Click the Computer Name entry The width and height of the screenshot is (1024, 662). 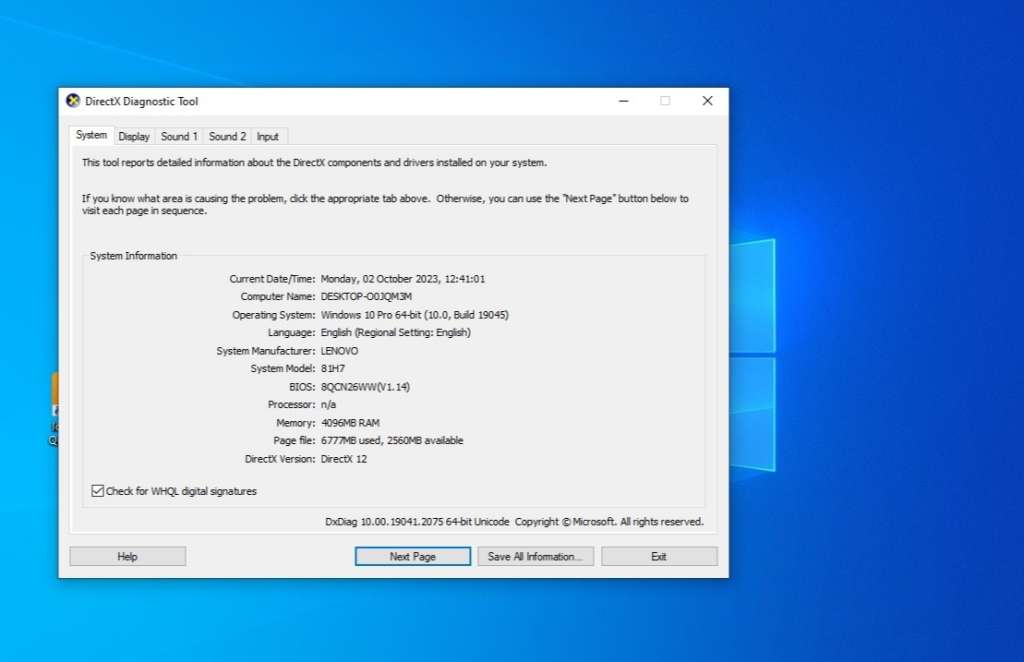pos(365,296)
